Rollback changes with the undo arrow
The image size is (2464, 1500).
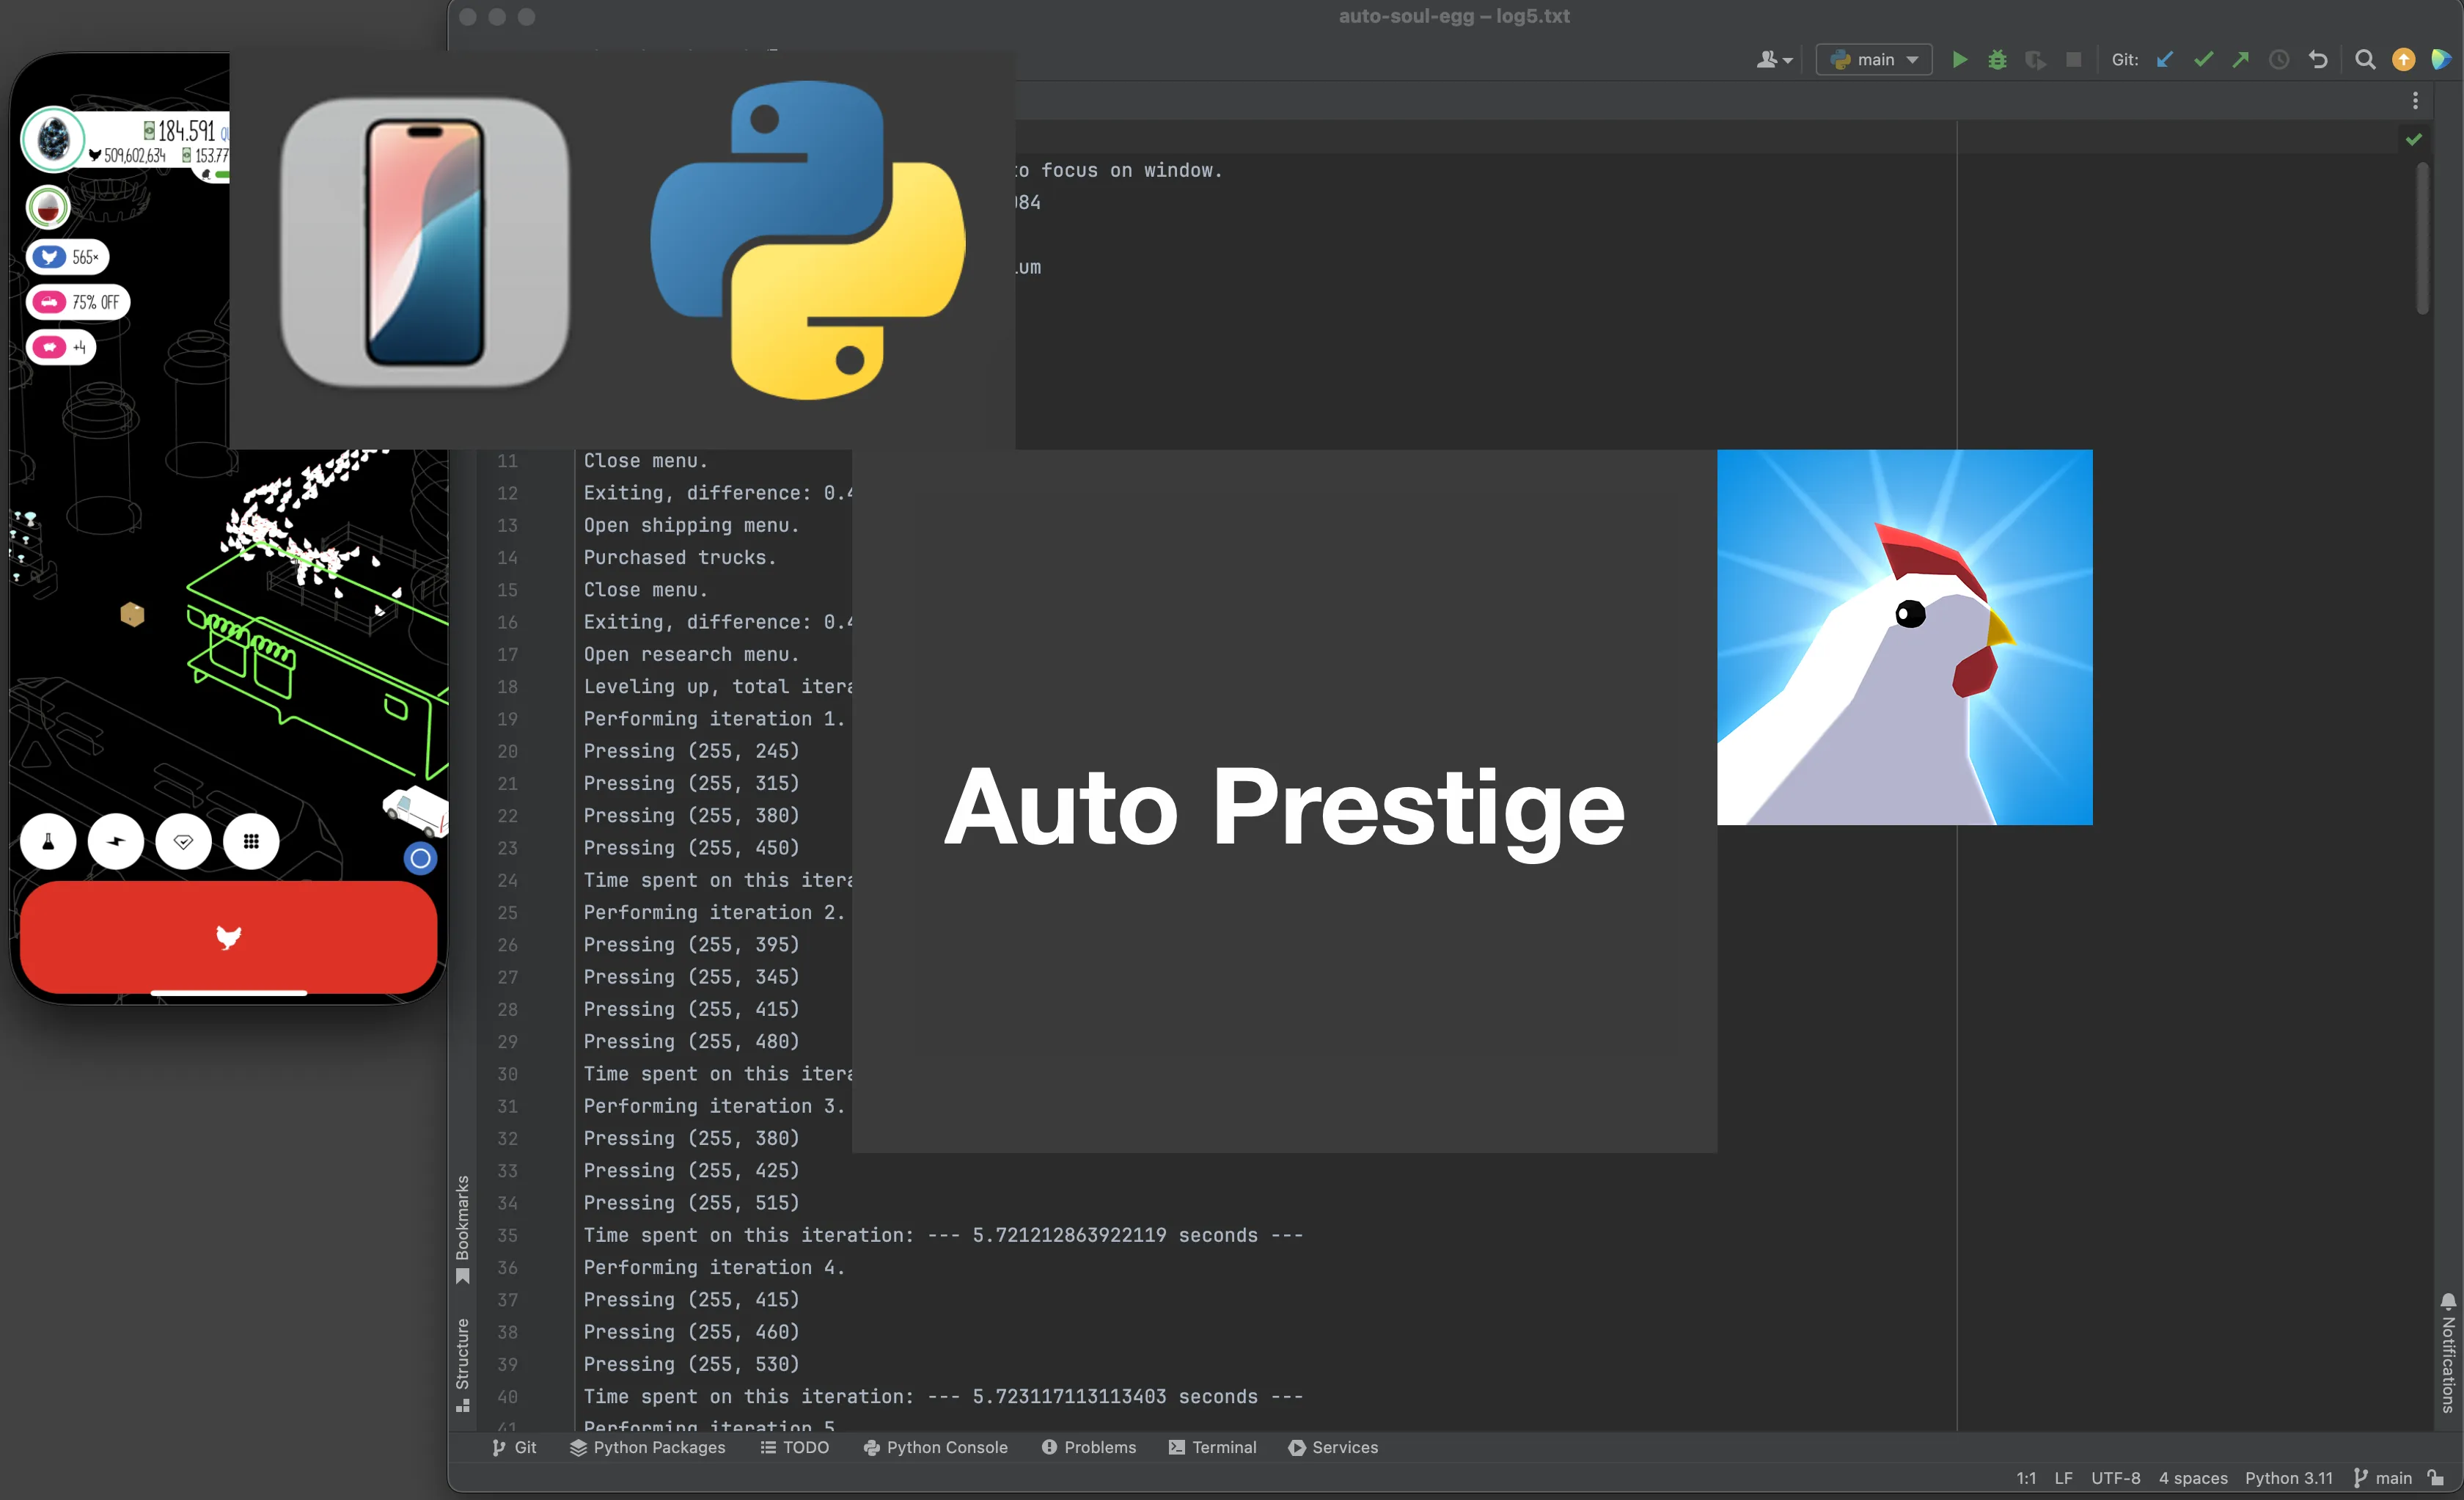2318,60
